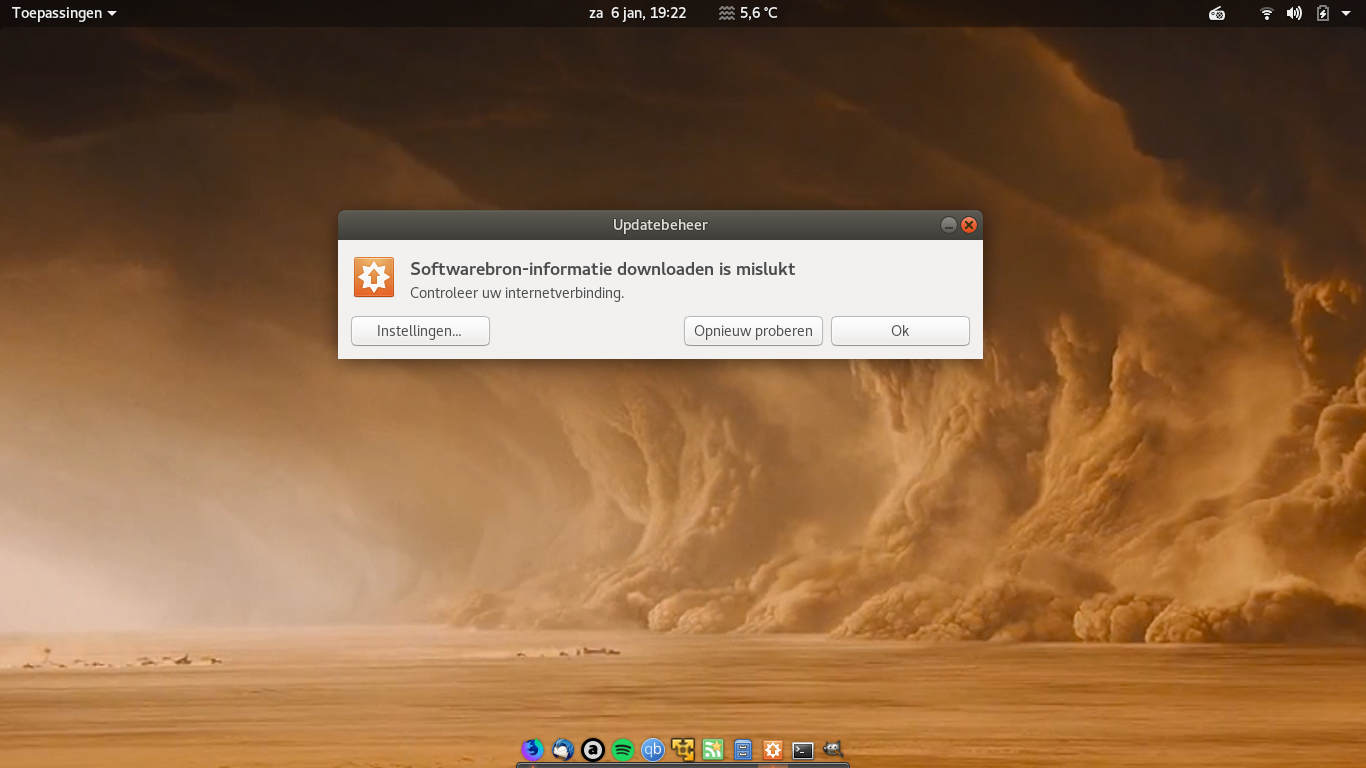Screen dimensions: 1366x768
Task: Click the Updatebeheer title bar
Action: point(660,225)
